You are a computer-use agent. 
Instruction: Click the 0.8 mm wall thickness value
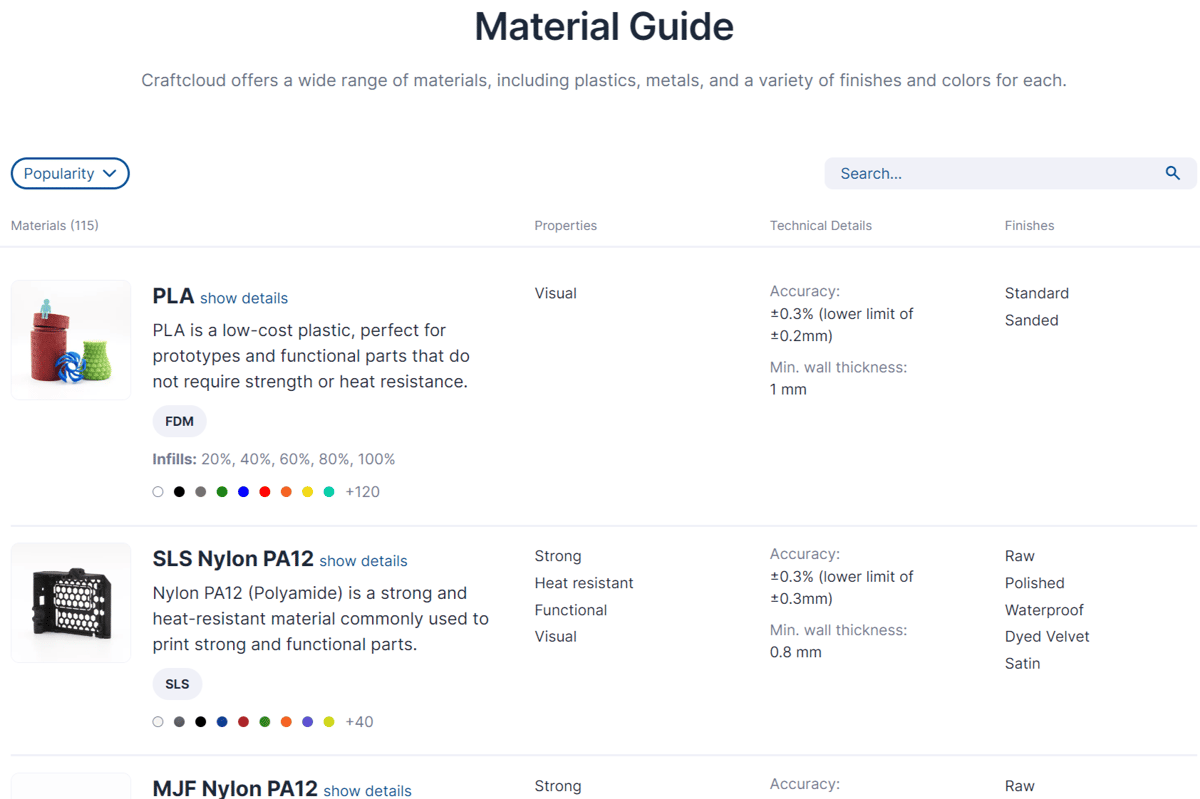(796, 652)
